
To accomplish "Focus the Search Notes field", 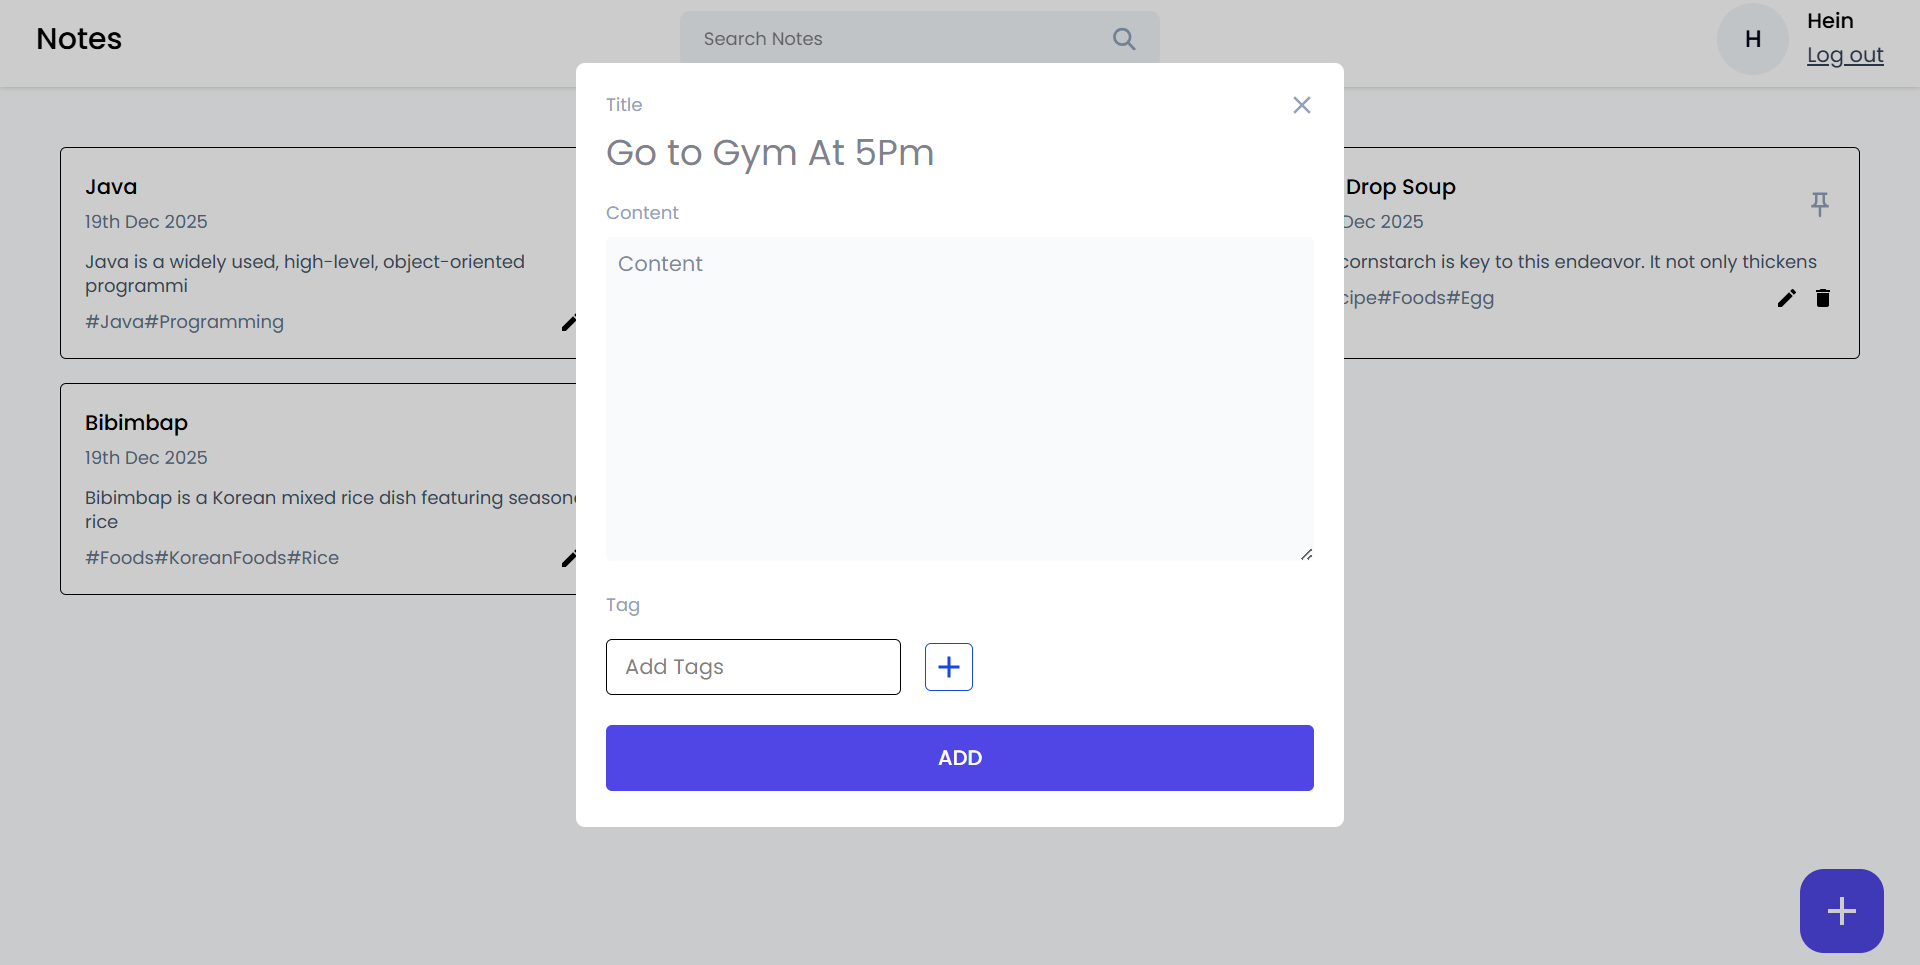I will click(900, 39).
